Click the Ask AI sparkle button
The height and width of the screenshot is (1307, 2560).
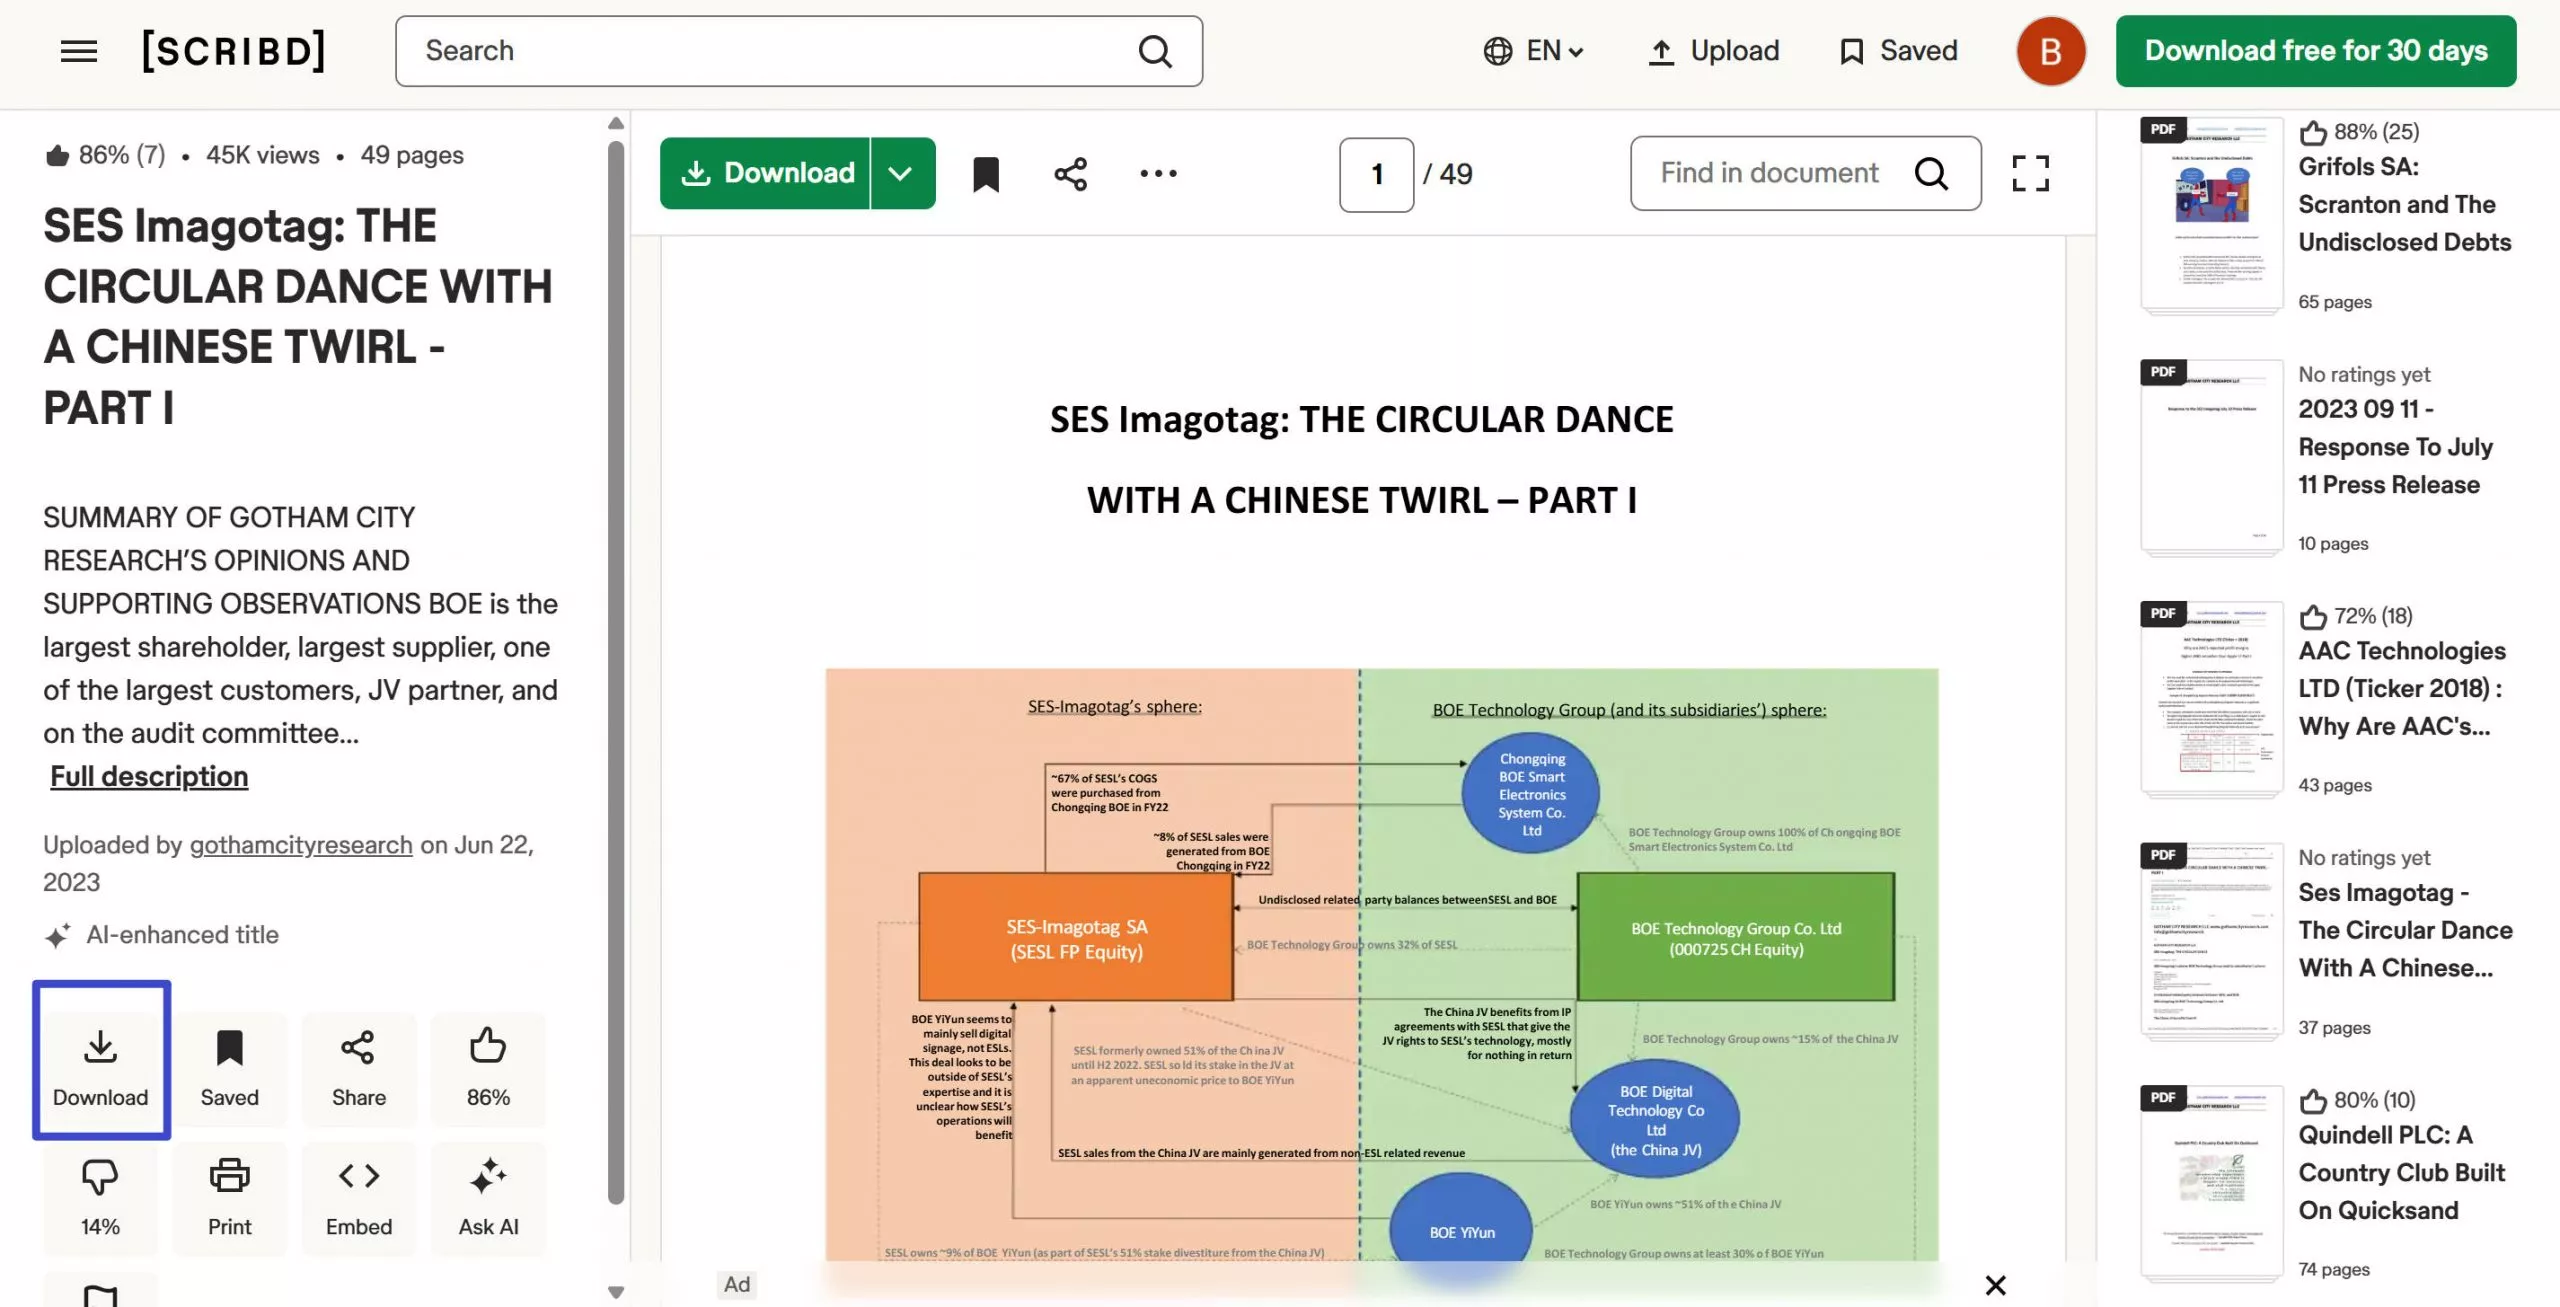coord(488,1196)
